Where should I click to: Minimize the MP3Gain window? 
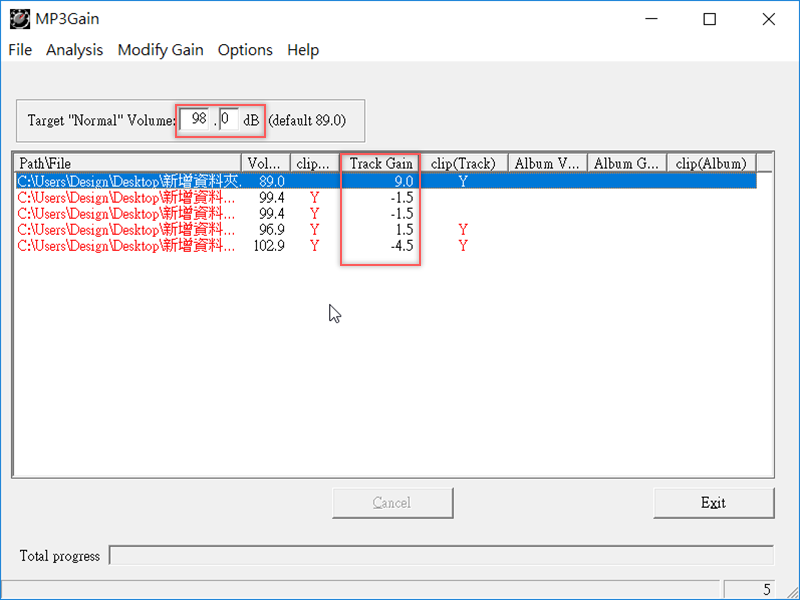651,19
